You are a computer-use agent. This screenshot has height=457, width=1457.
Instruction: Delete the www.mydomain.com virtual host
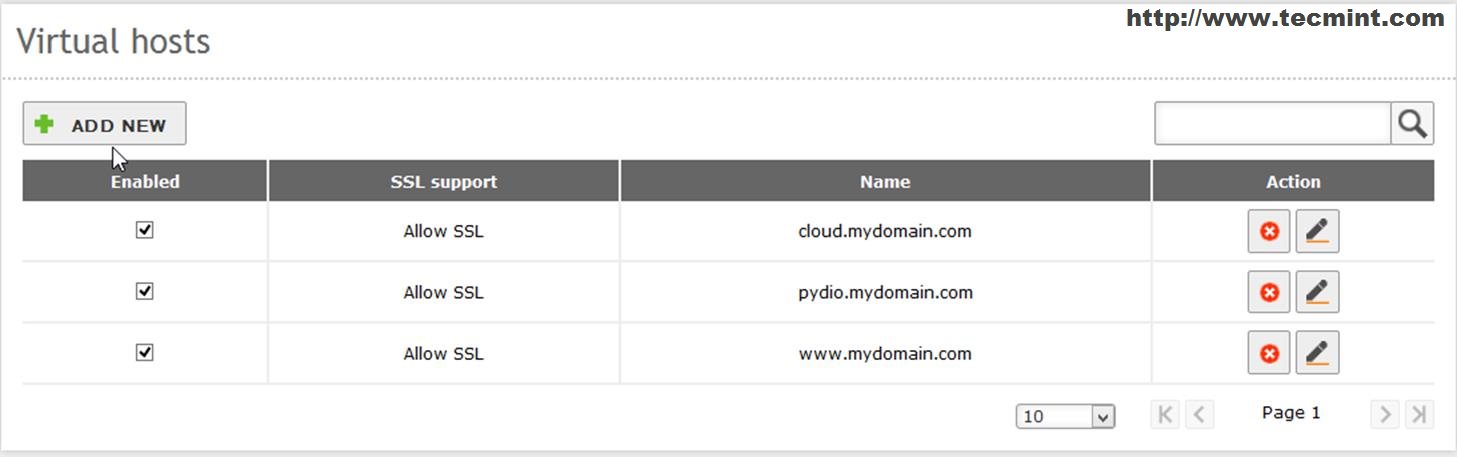pyautogui.click(x=1269, y=354)
